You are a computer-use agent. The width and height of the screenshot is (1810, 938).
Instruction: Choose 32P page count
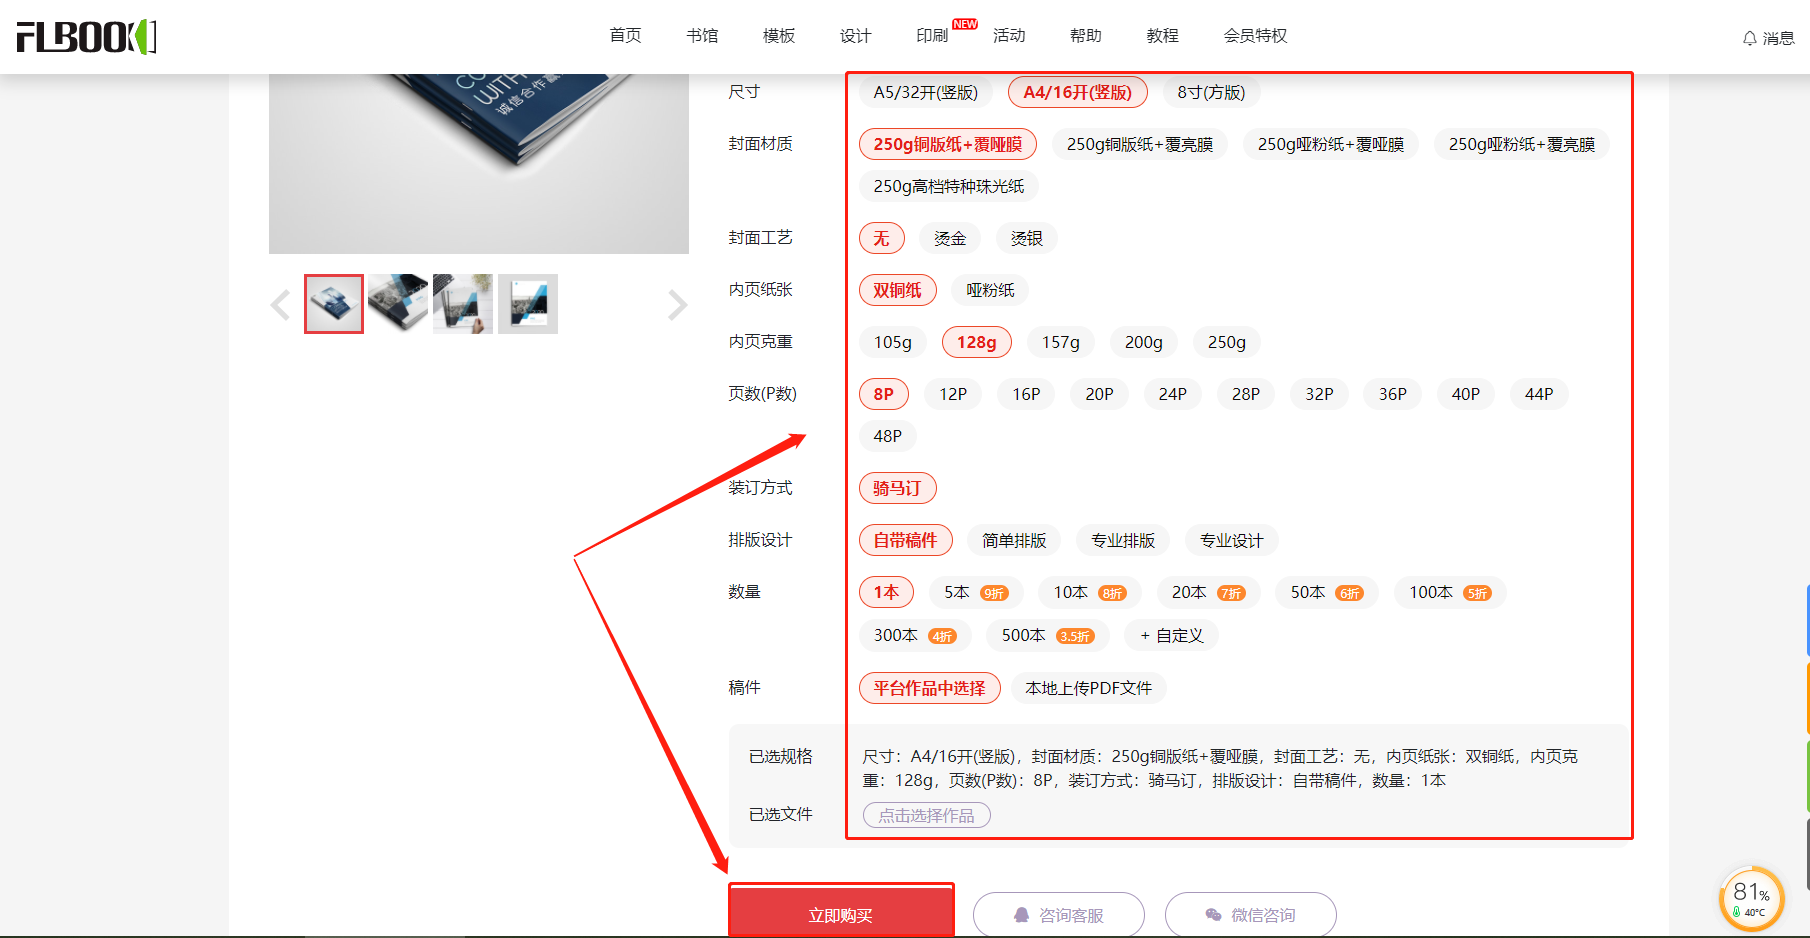coord(1319,394)
